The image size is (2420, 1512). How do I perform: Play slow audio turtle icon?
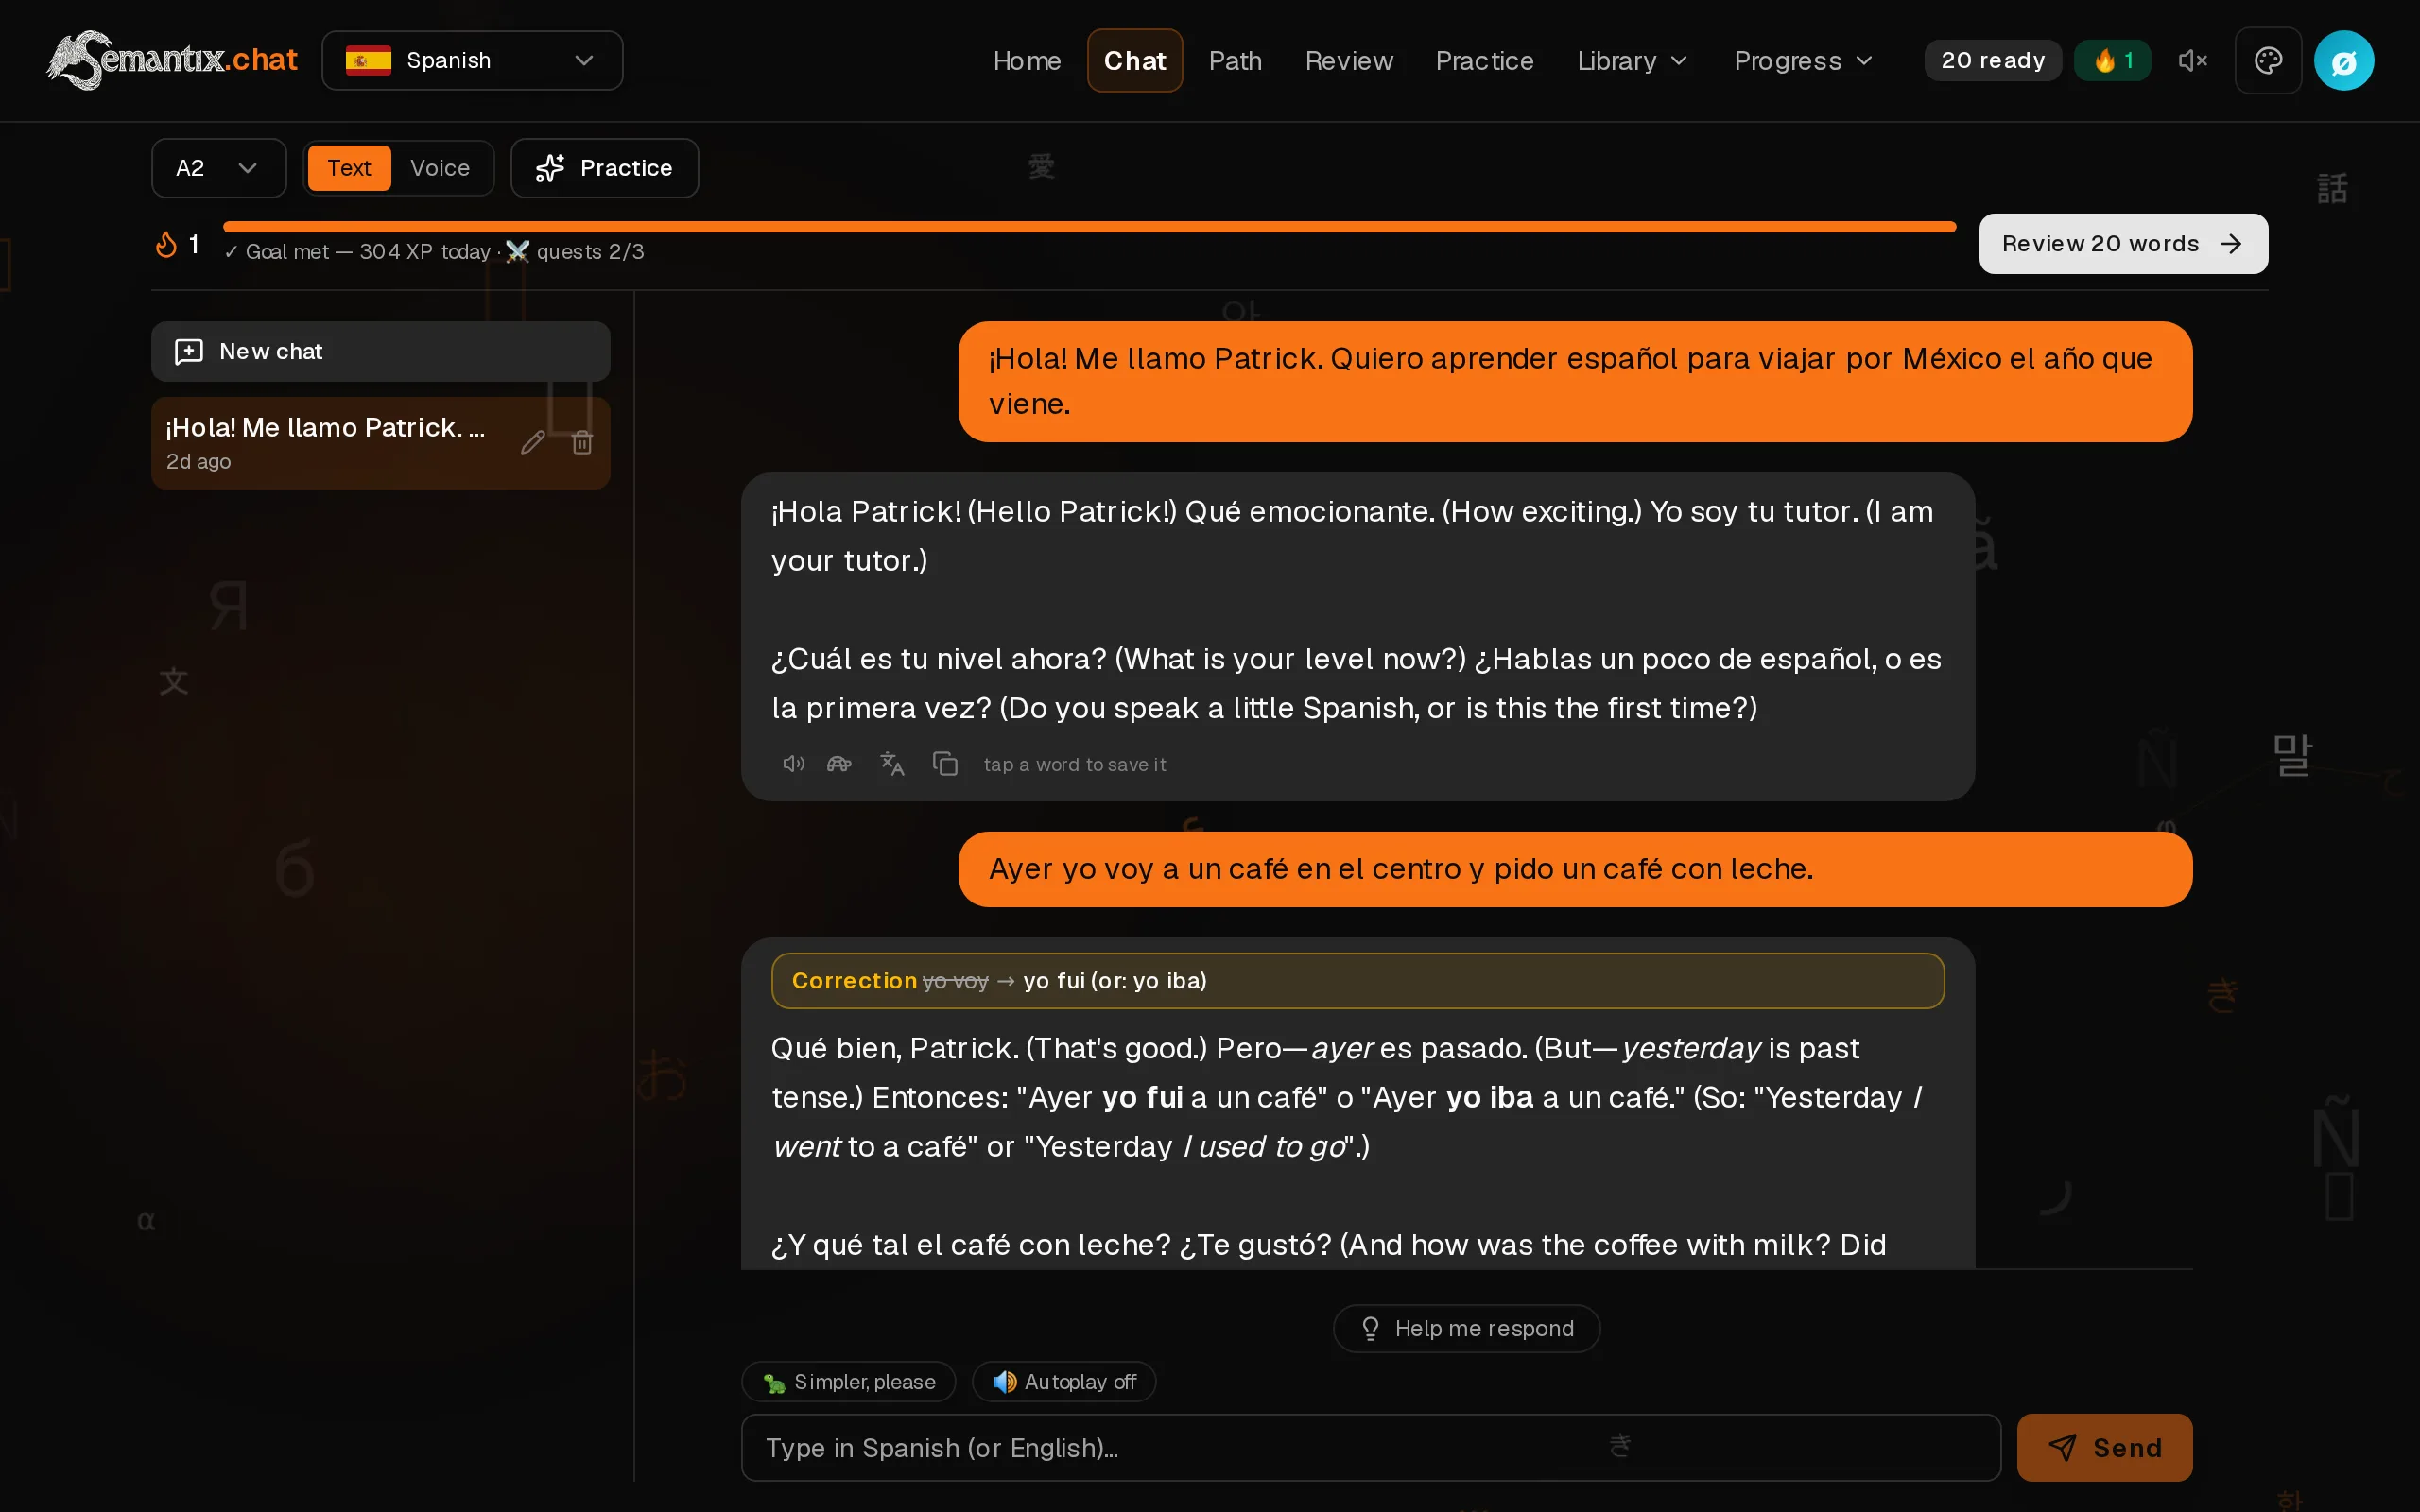tap(839, 764)
